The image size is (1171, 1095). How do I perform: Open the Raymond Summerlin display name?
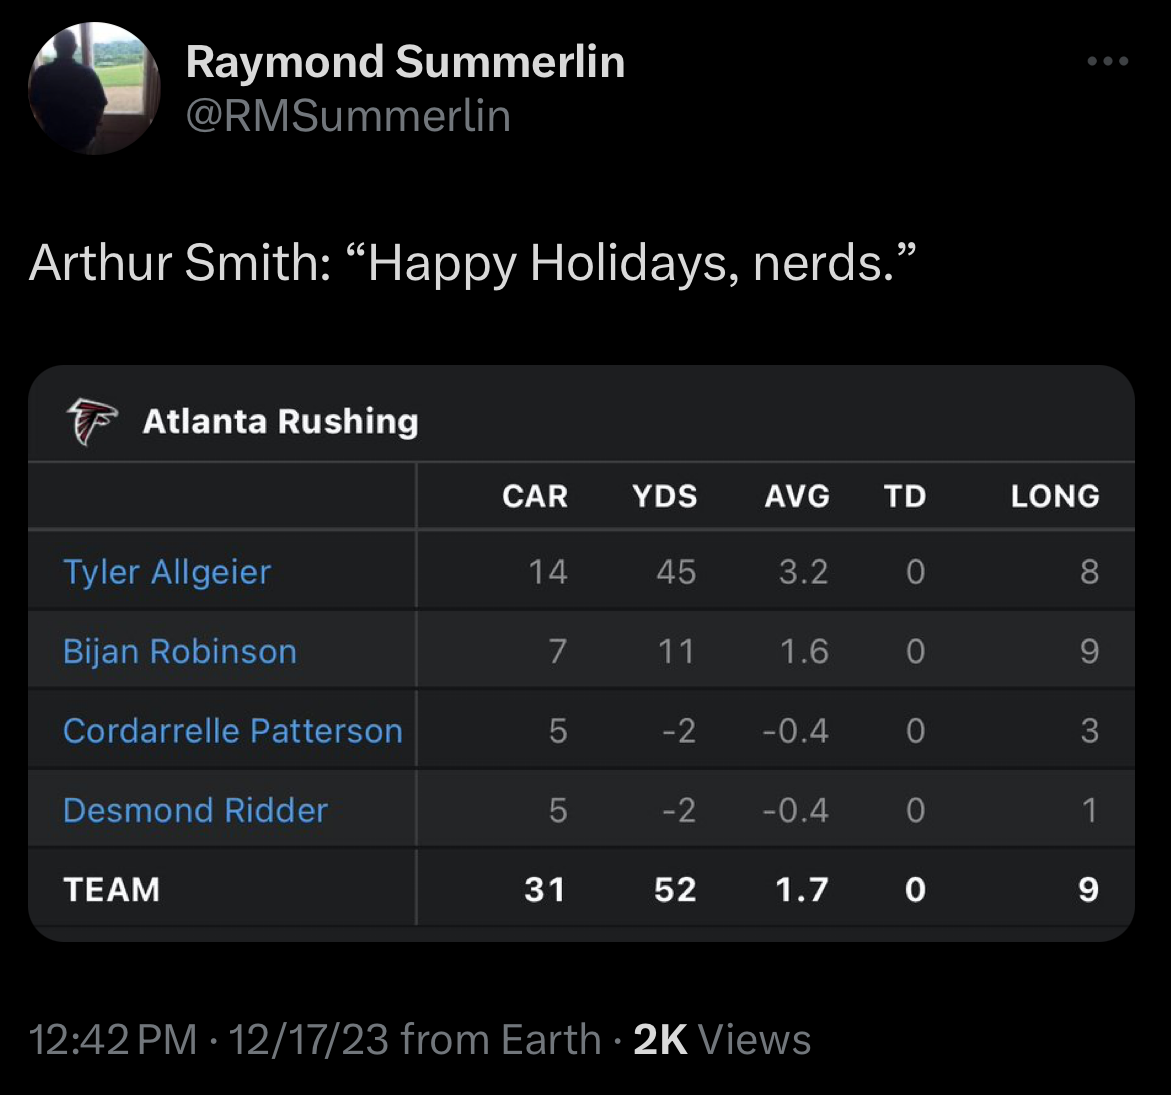406,61
